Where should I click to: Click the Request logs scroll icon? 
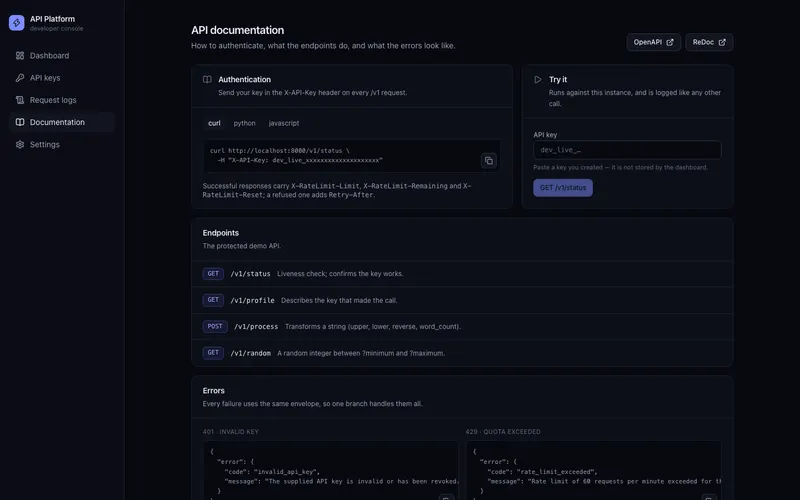point(20,100)
